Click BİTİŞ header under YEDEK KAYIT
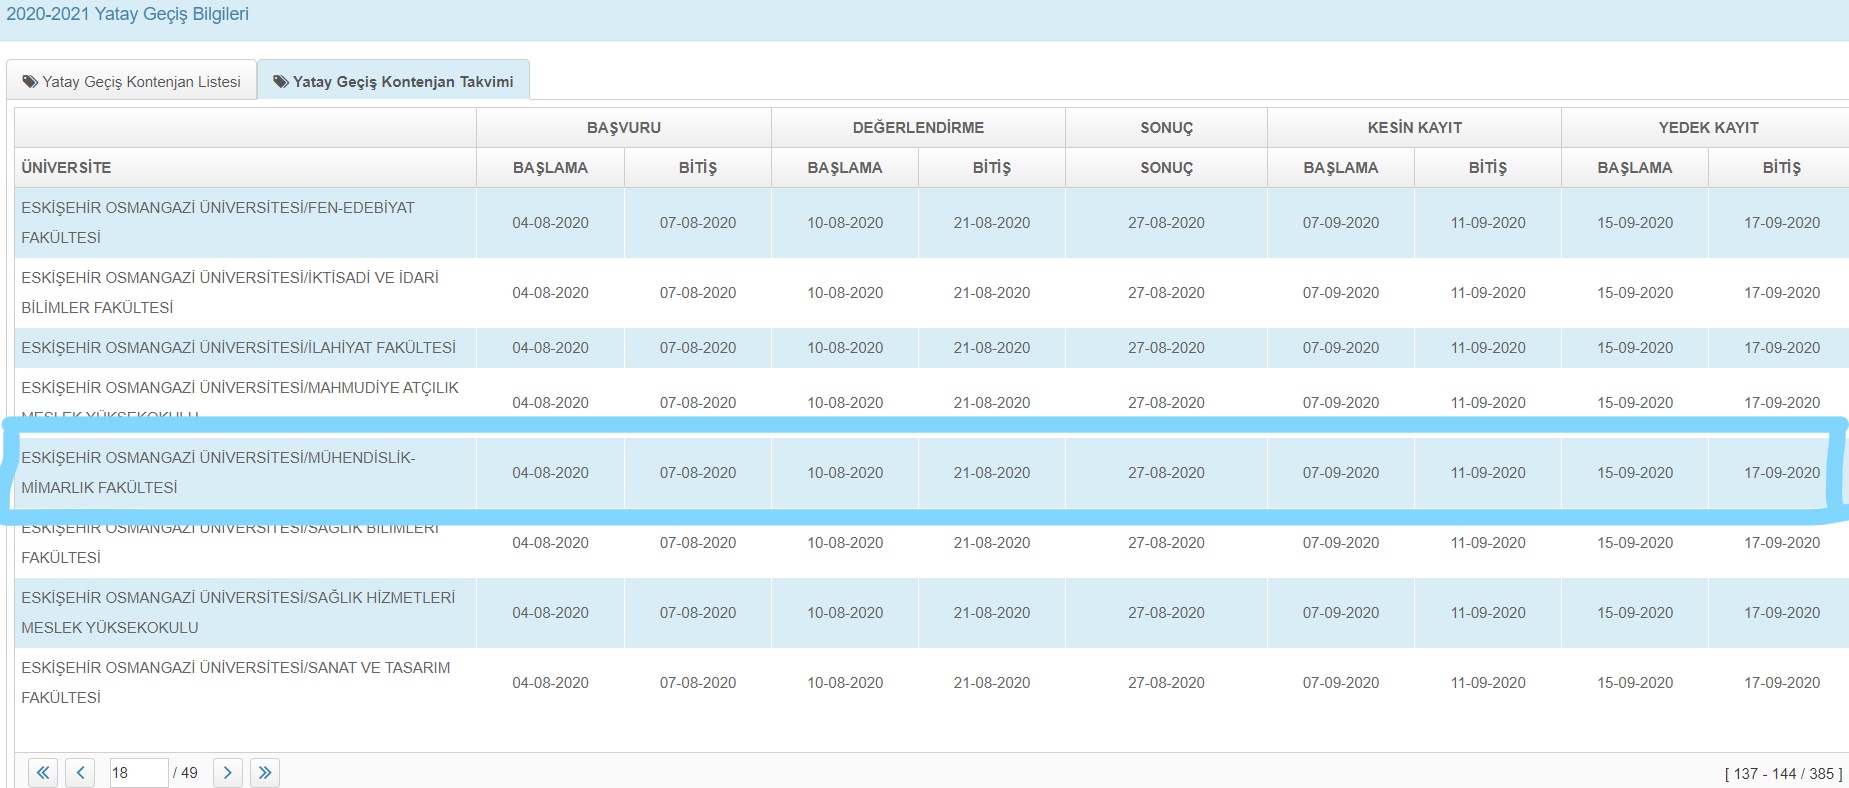This screenshot has width=1849, height=788. tap(1782, 168)
